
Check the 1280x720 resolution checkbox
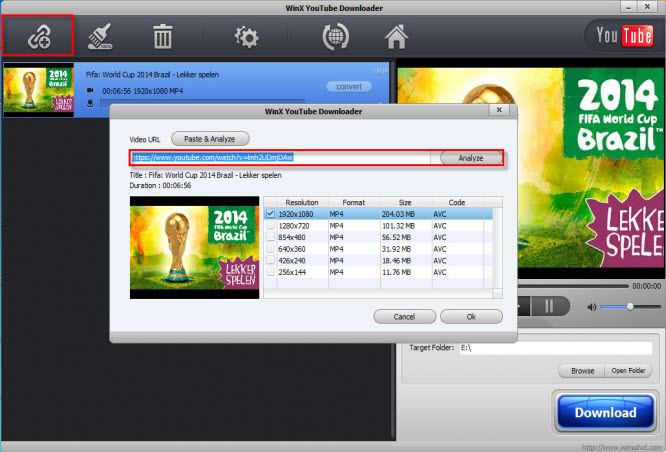pos(270,226)
